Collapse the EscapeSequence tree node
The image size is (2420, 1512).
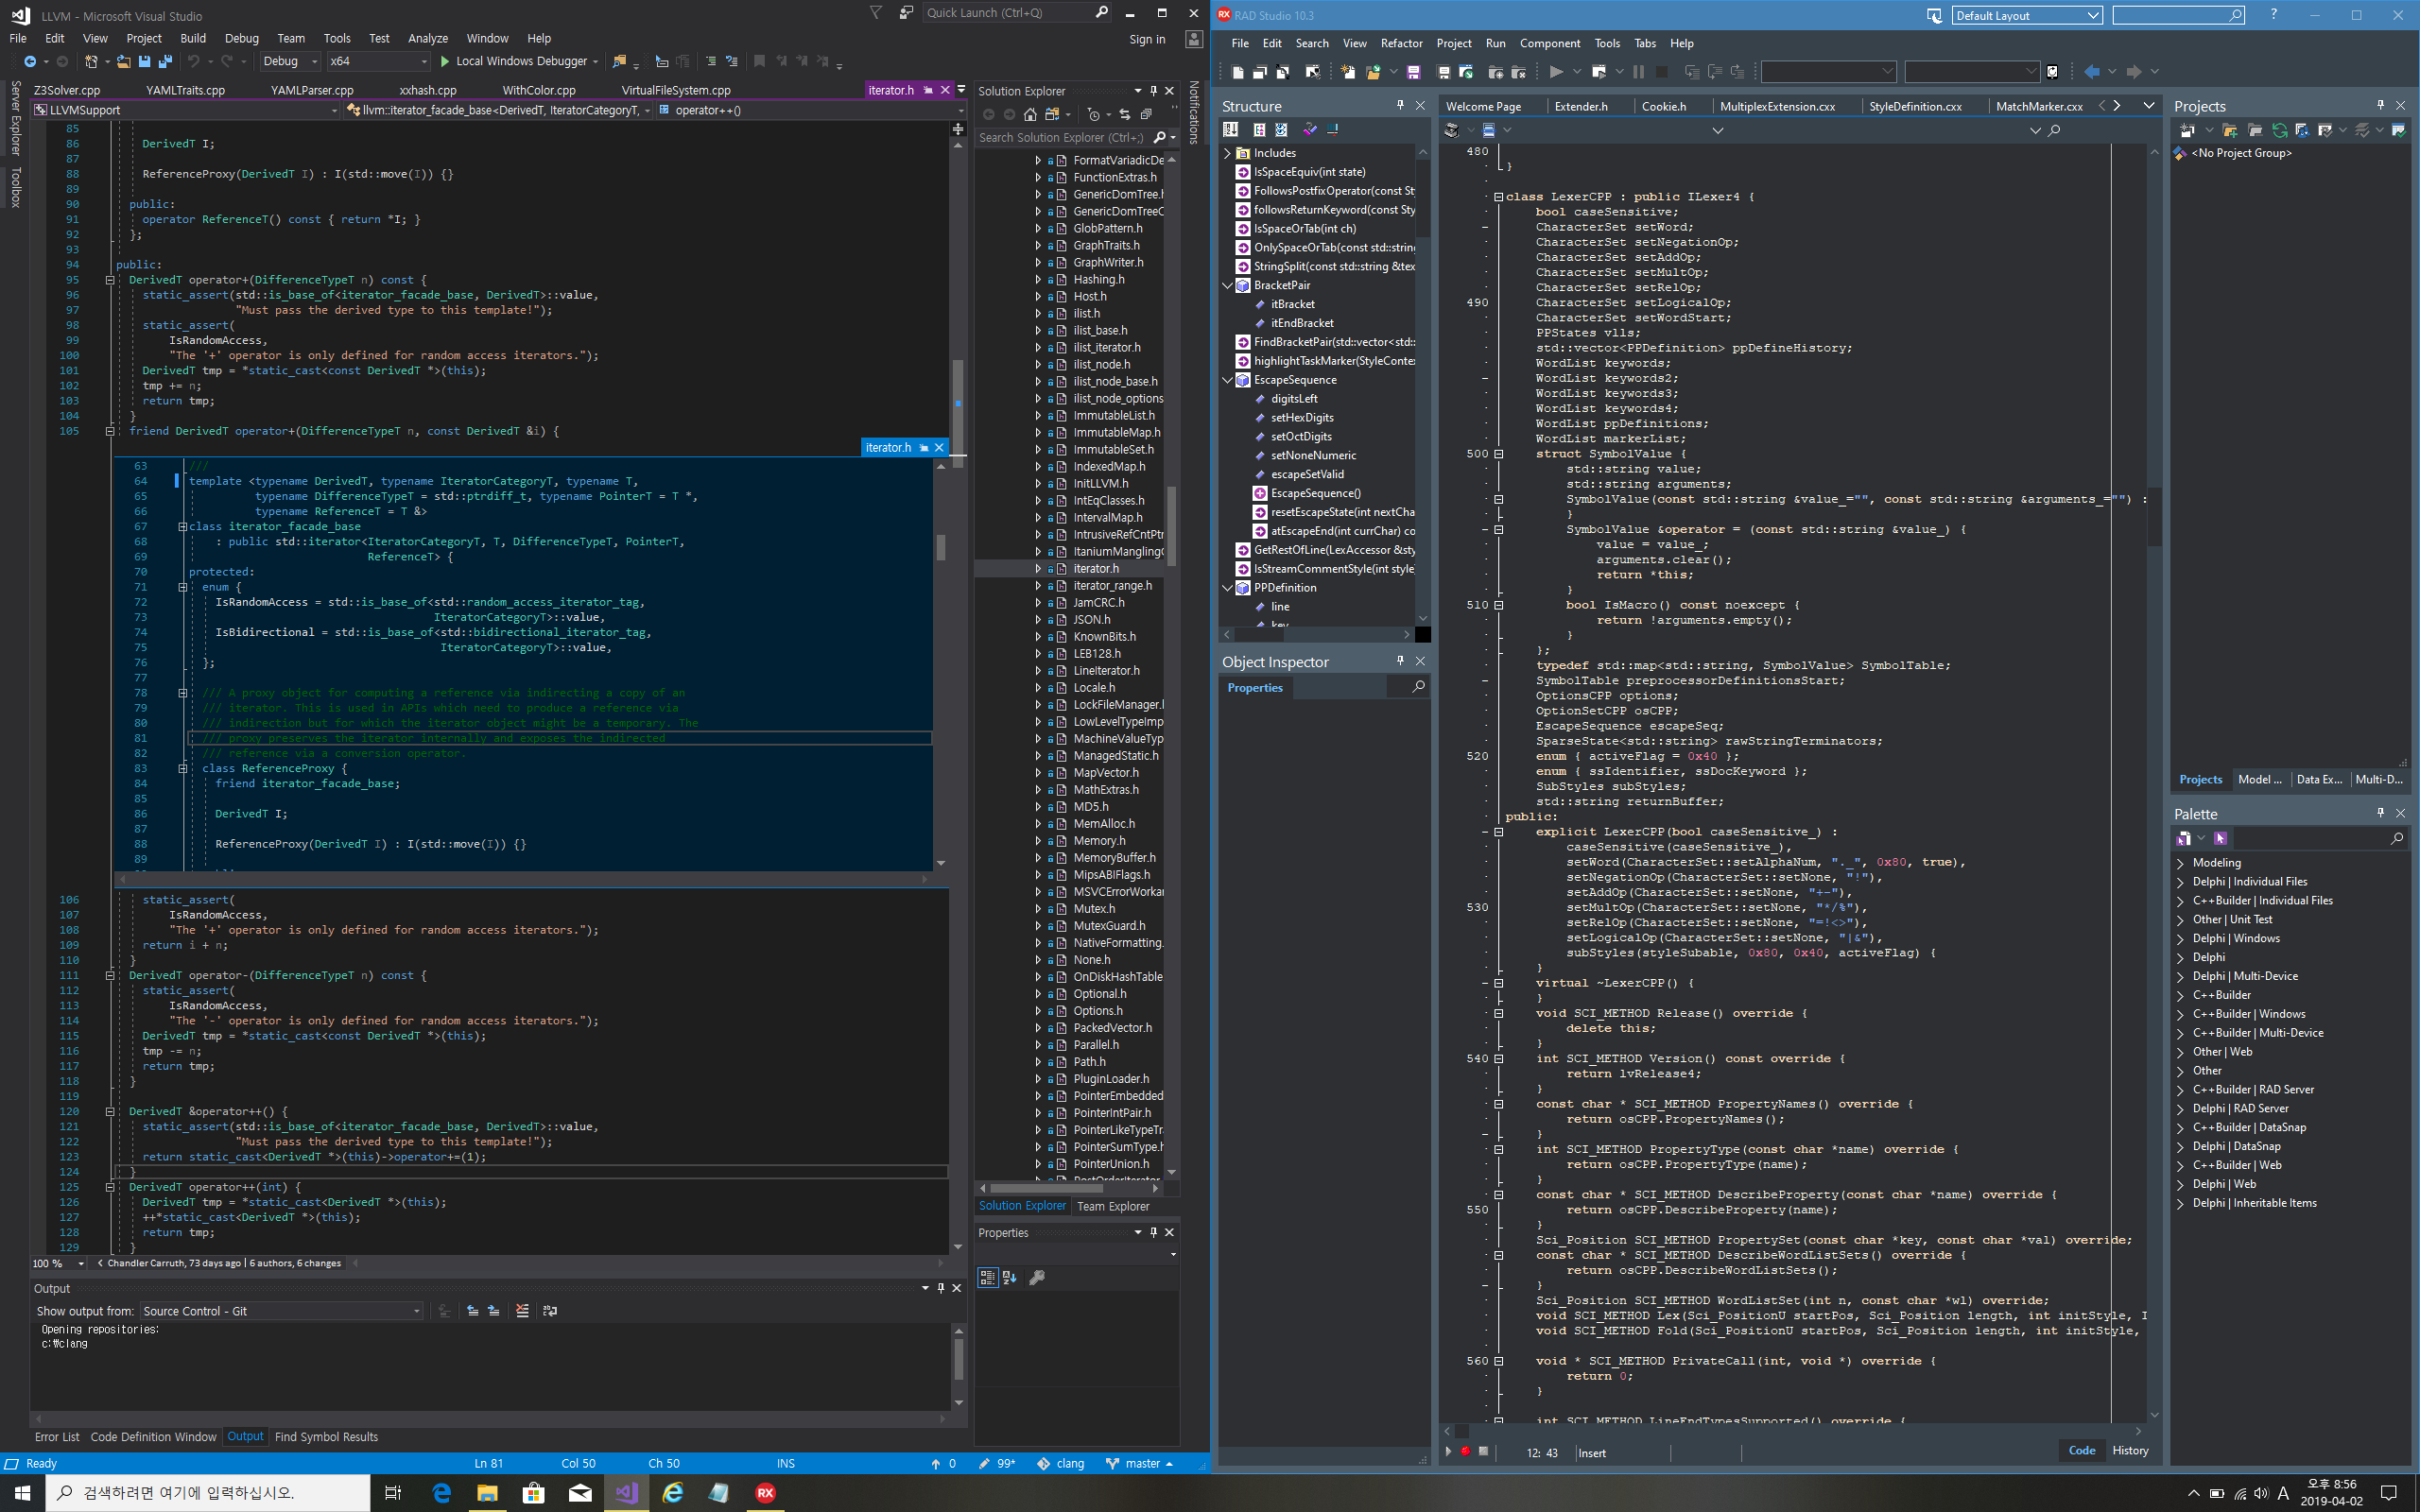click(1228, 380)
